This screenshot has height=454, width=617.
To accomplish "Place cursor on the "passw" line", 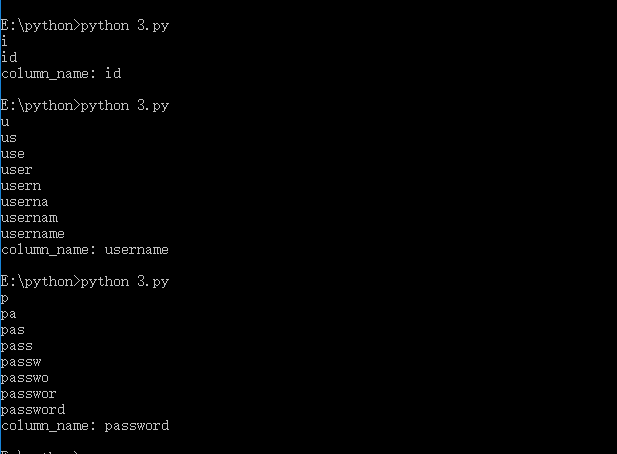I will 21,361.
